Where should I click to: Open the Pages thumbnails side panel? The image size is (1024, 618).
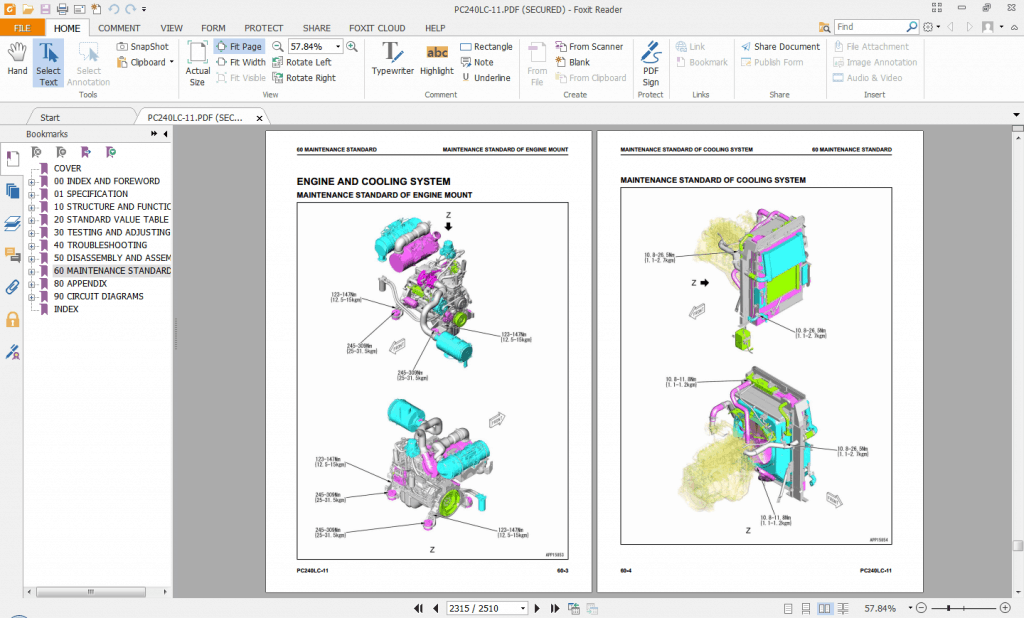pos(12,191)
